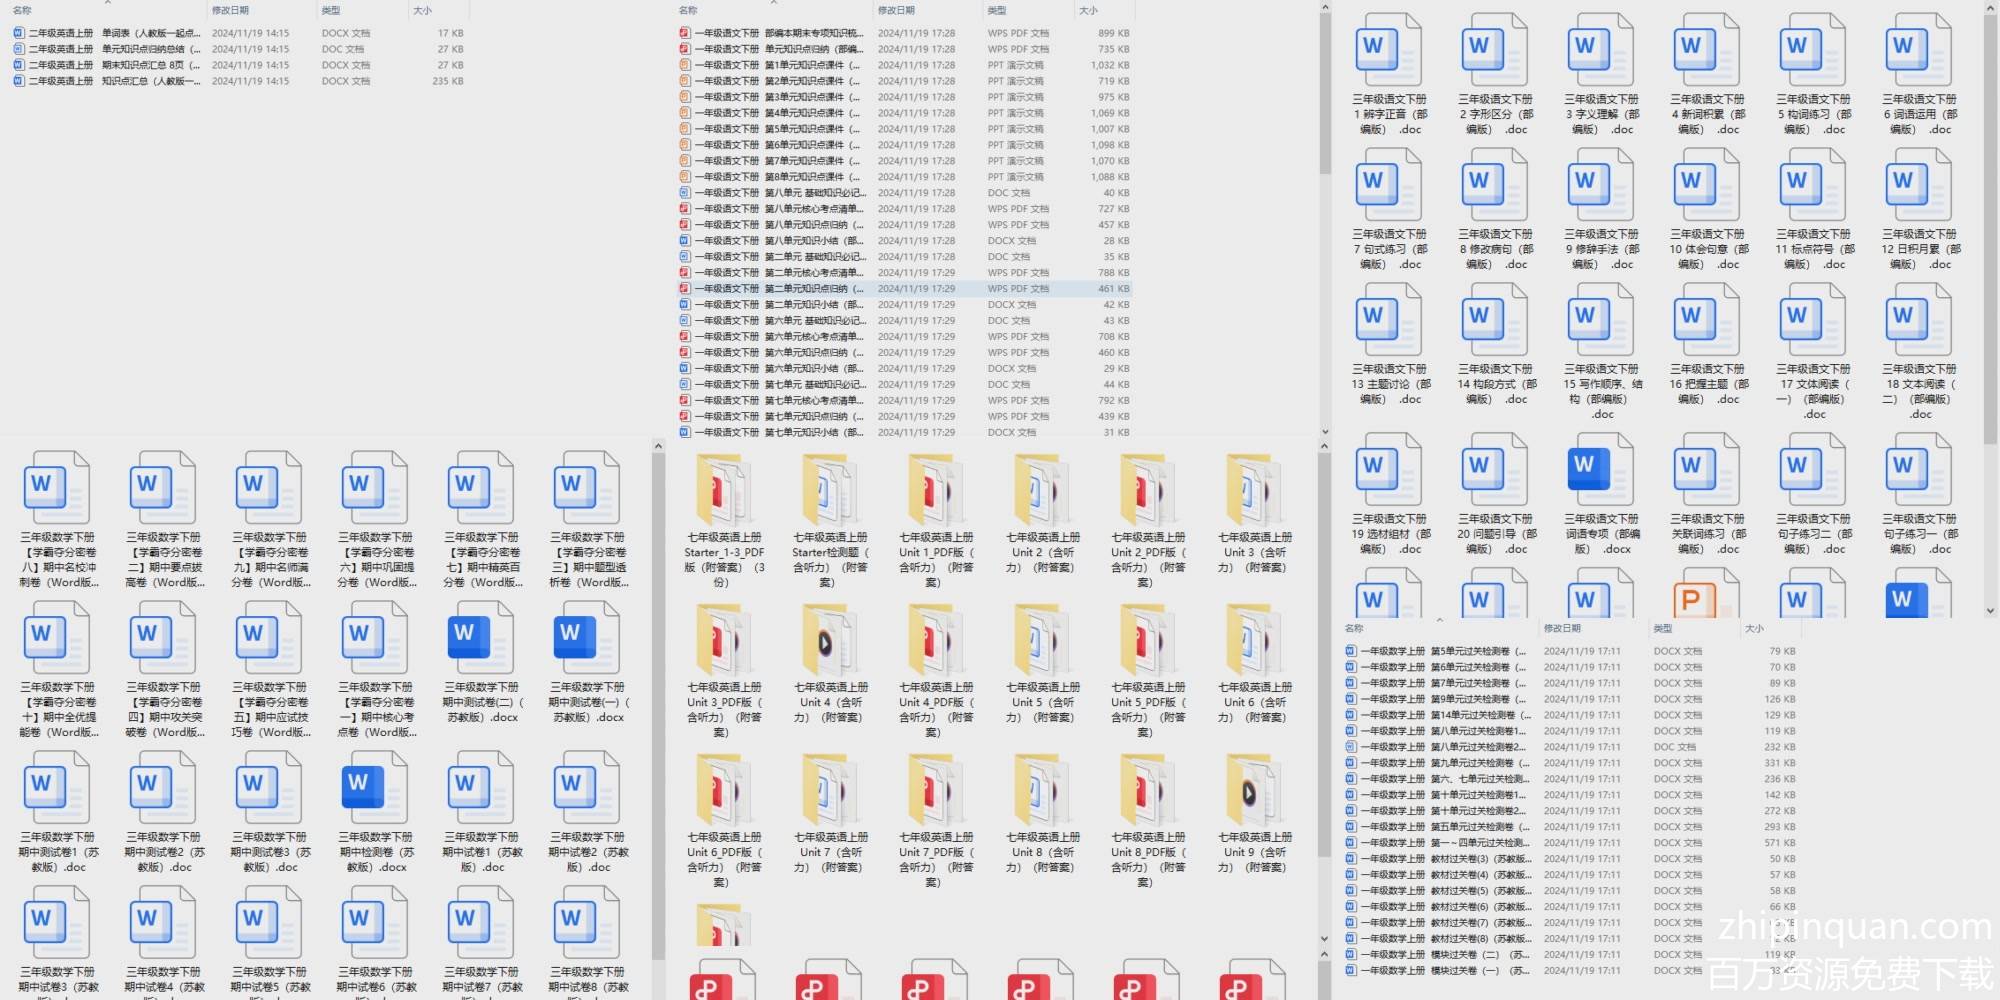Open the 三年级语文下册 词语专项 docx file
2000x1000 pixels.
[x=1600, y=470]
